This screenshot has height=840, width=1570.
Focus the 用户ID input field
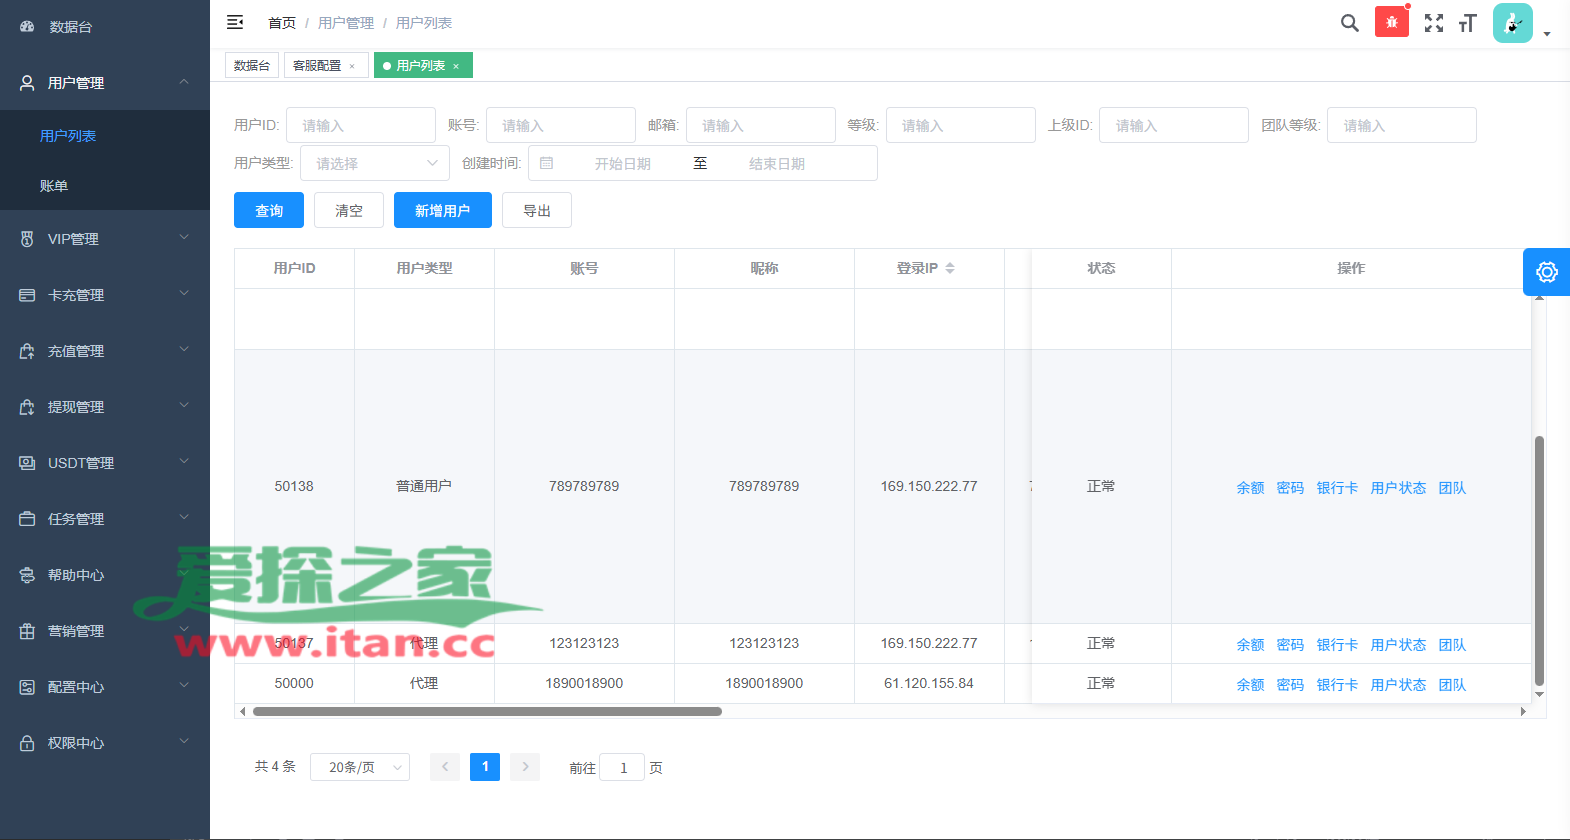tap(361, 125)
